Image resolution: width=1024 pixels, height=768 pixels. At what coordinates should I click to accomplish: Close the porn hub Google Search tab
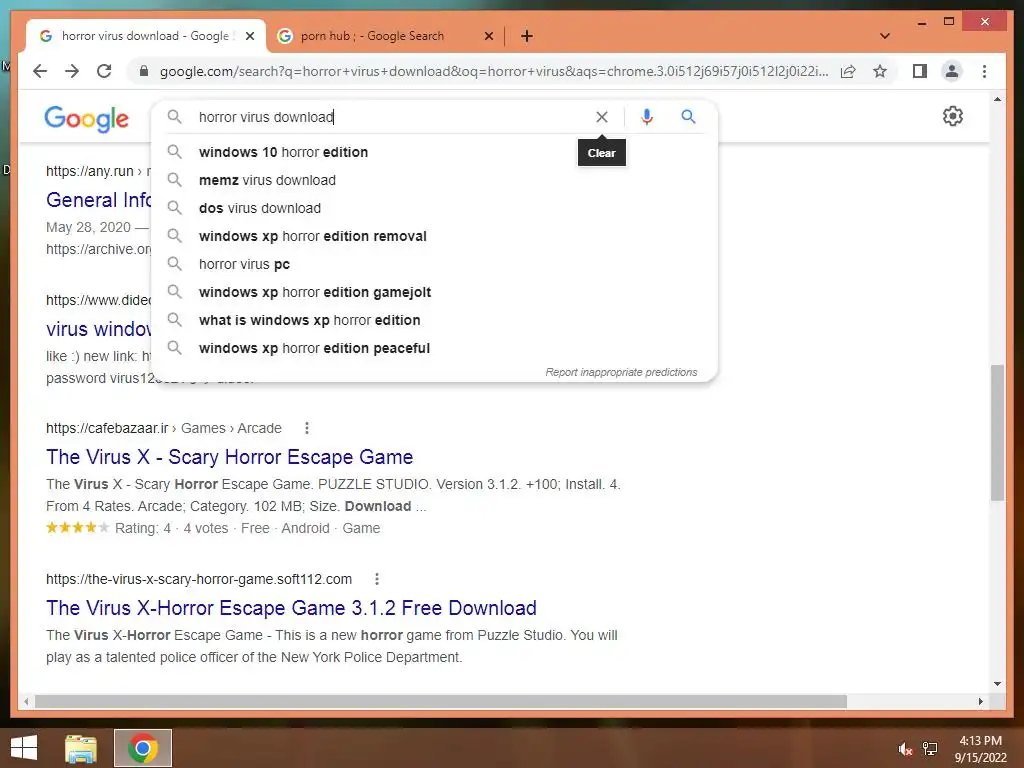(488, 36)
